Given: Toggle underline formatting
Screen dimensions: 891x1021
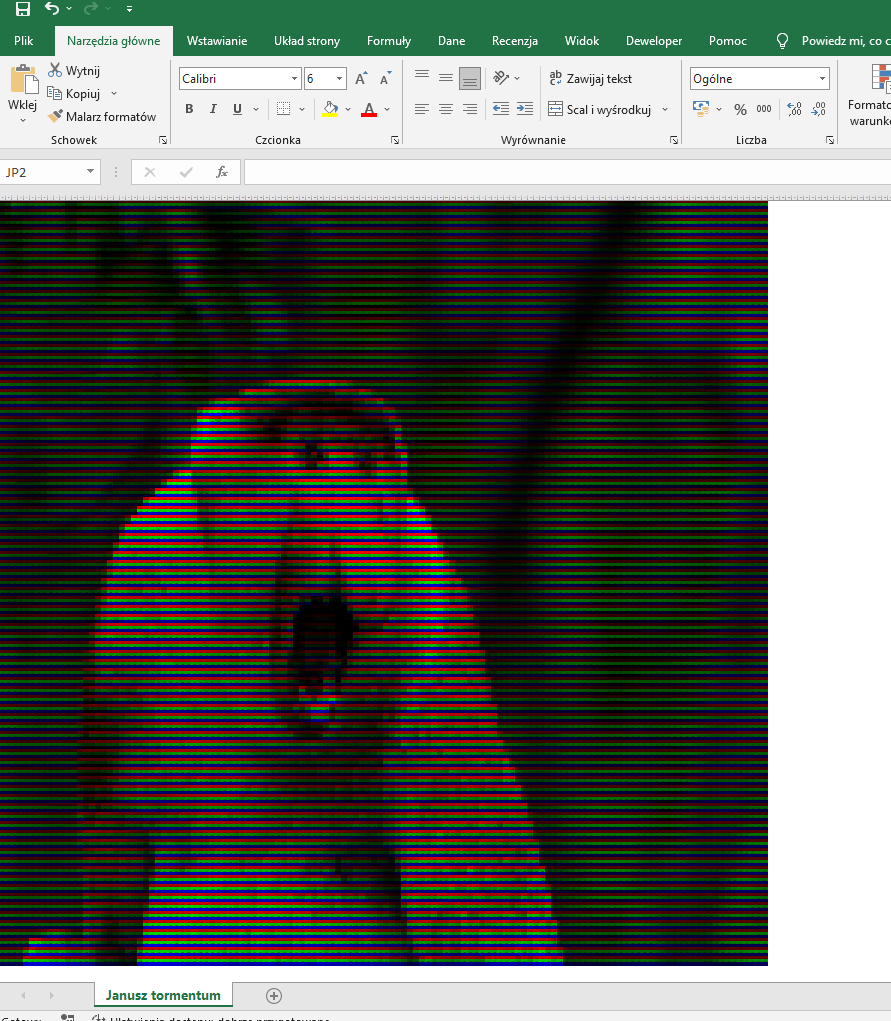Looking at the screenshot, I should point(238,109).
